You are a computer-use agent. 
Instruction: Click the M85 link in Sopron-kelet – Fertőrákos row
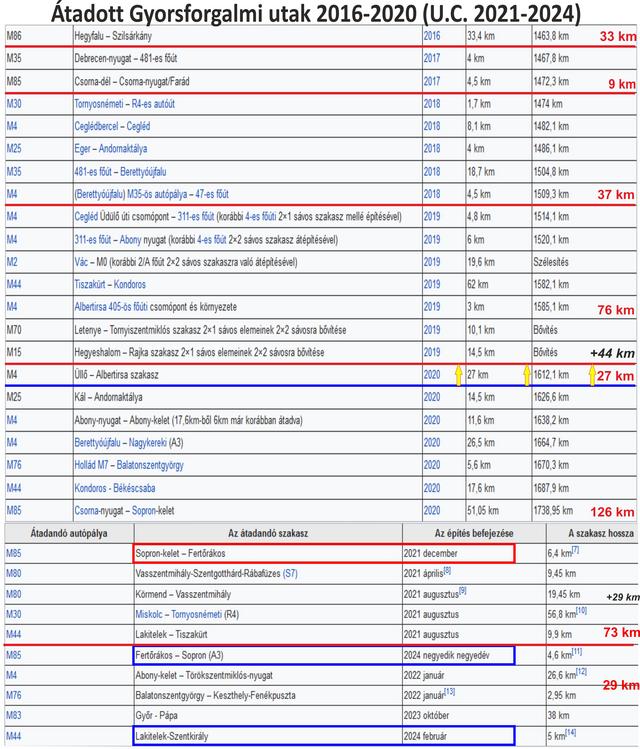click(x=14, y=553)
